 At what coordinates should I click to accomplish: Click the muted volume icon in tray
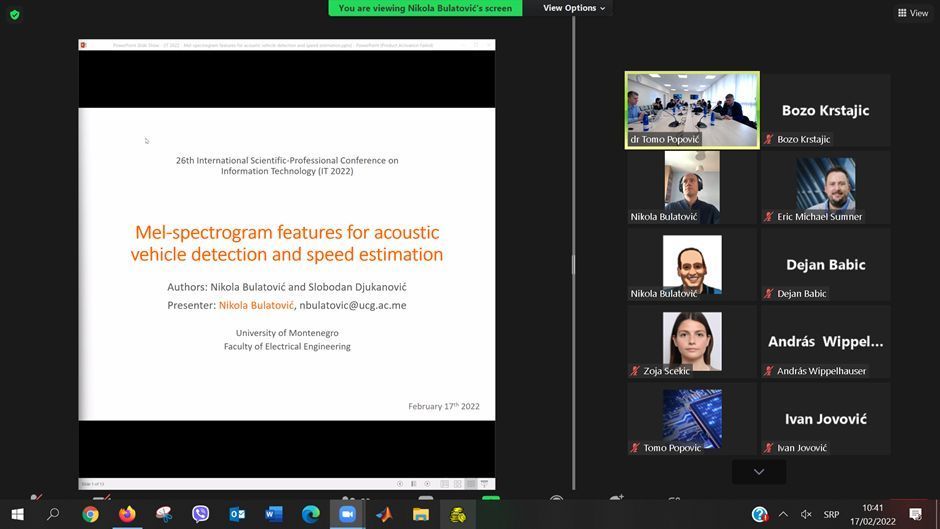coord(805,514)
